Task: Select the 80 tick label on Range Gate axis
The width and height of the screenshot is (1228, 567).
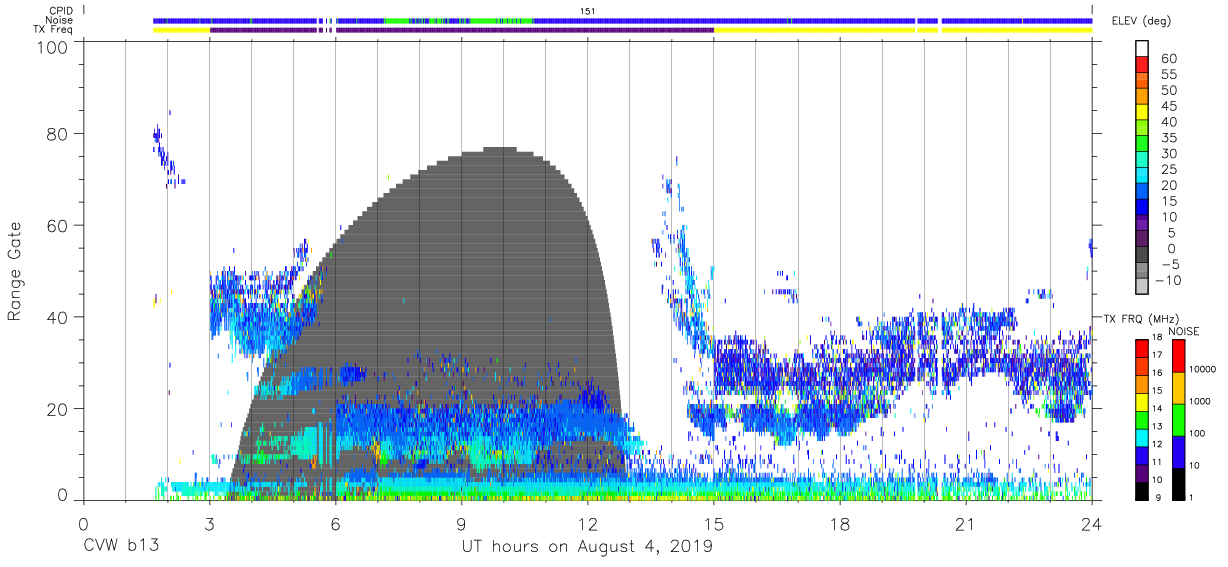Action: click(59, 134)
